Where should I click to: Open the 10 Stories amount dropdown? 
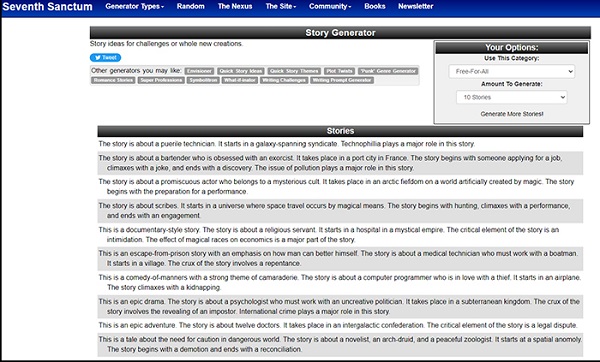click(512, 97)
